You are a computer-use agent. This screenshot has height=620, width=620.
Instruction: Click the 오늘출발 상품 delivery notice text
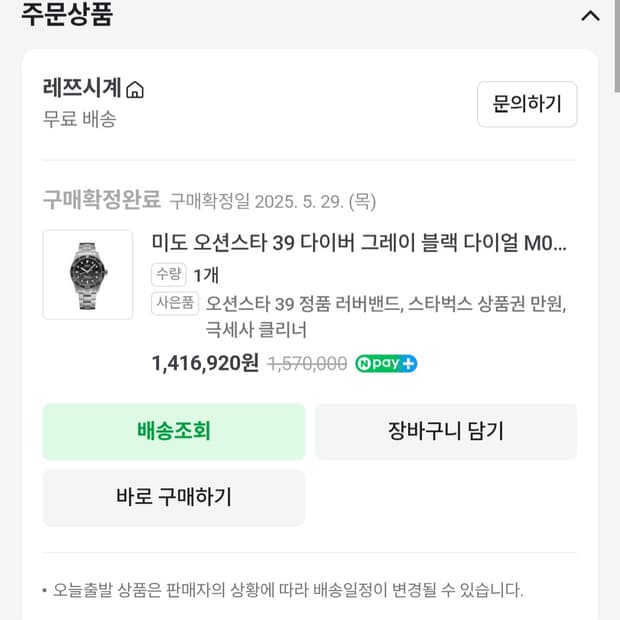click(288, 590)
